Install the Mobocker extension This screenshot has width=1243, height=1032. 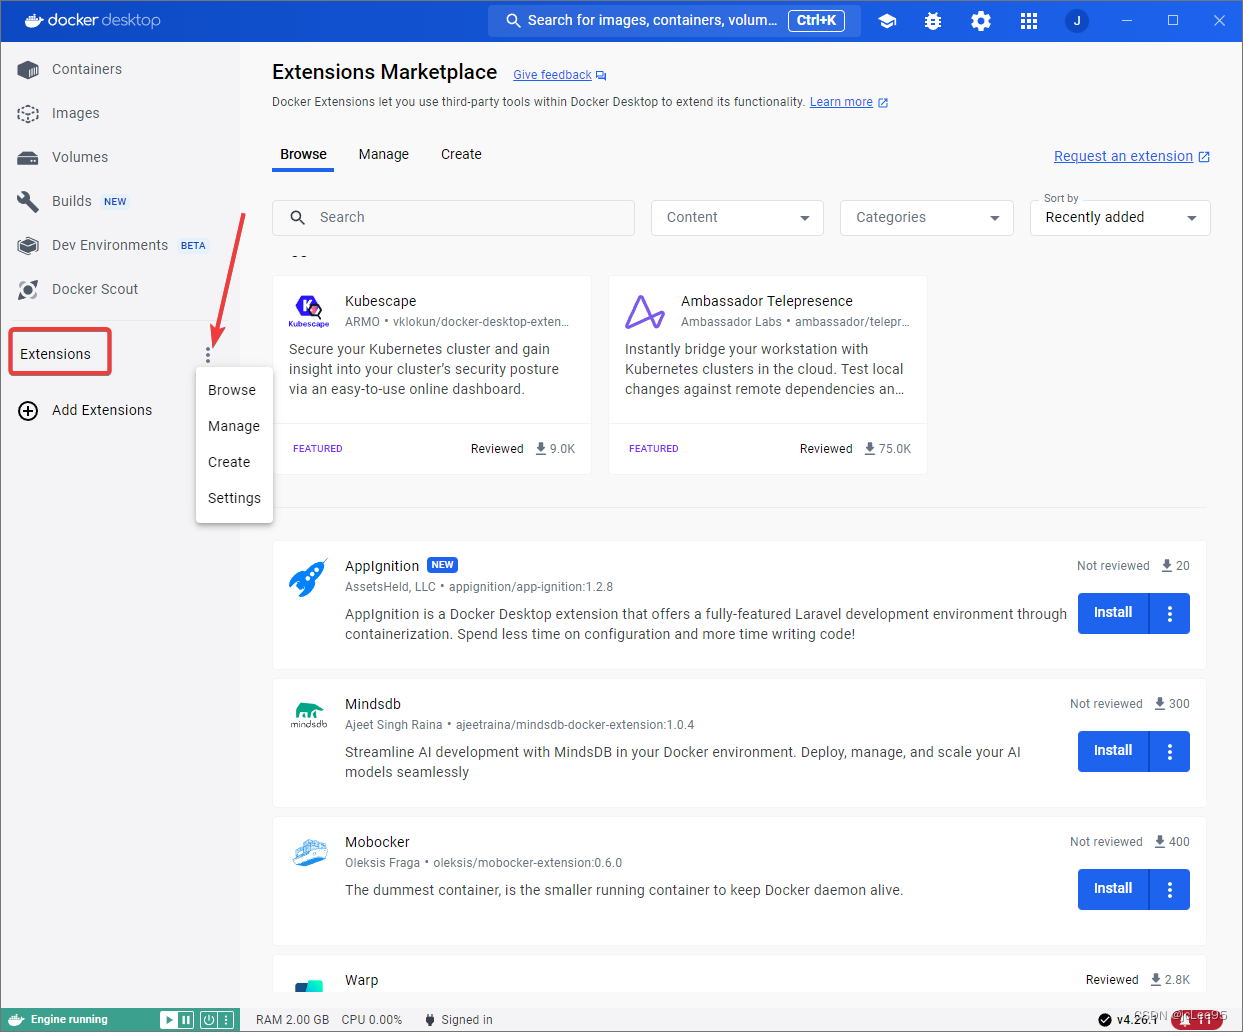pyautogui.click(x=1113, y=890)
